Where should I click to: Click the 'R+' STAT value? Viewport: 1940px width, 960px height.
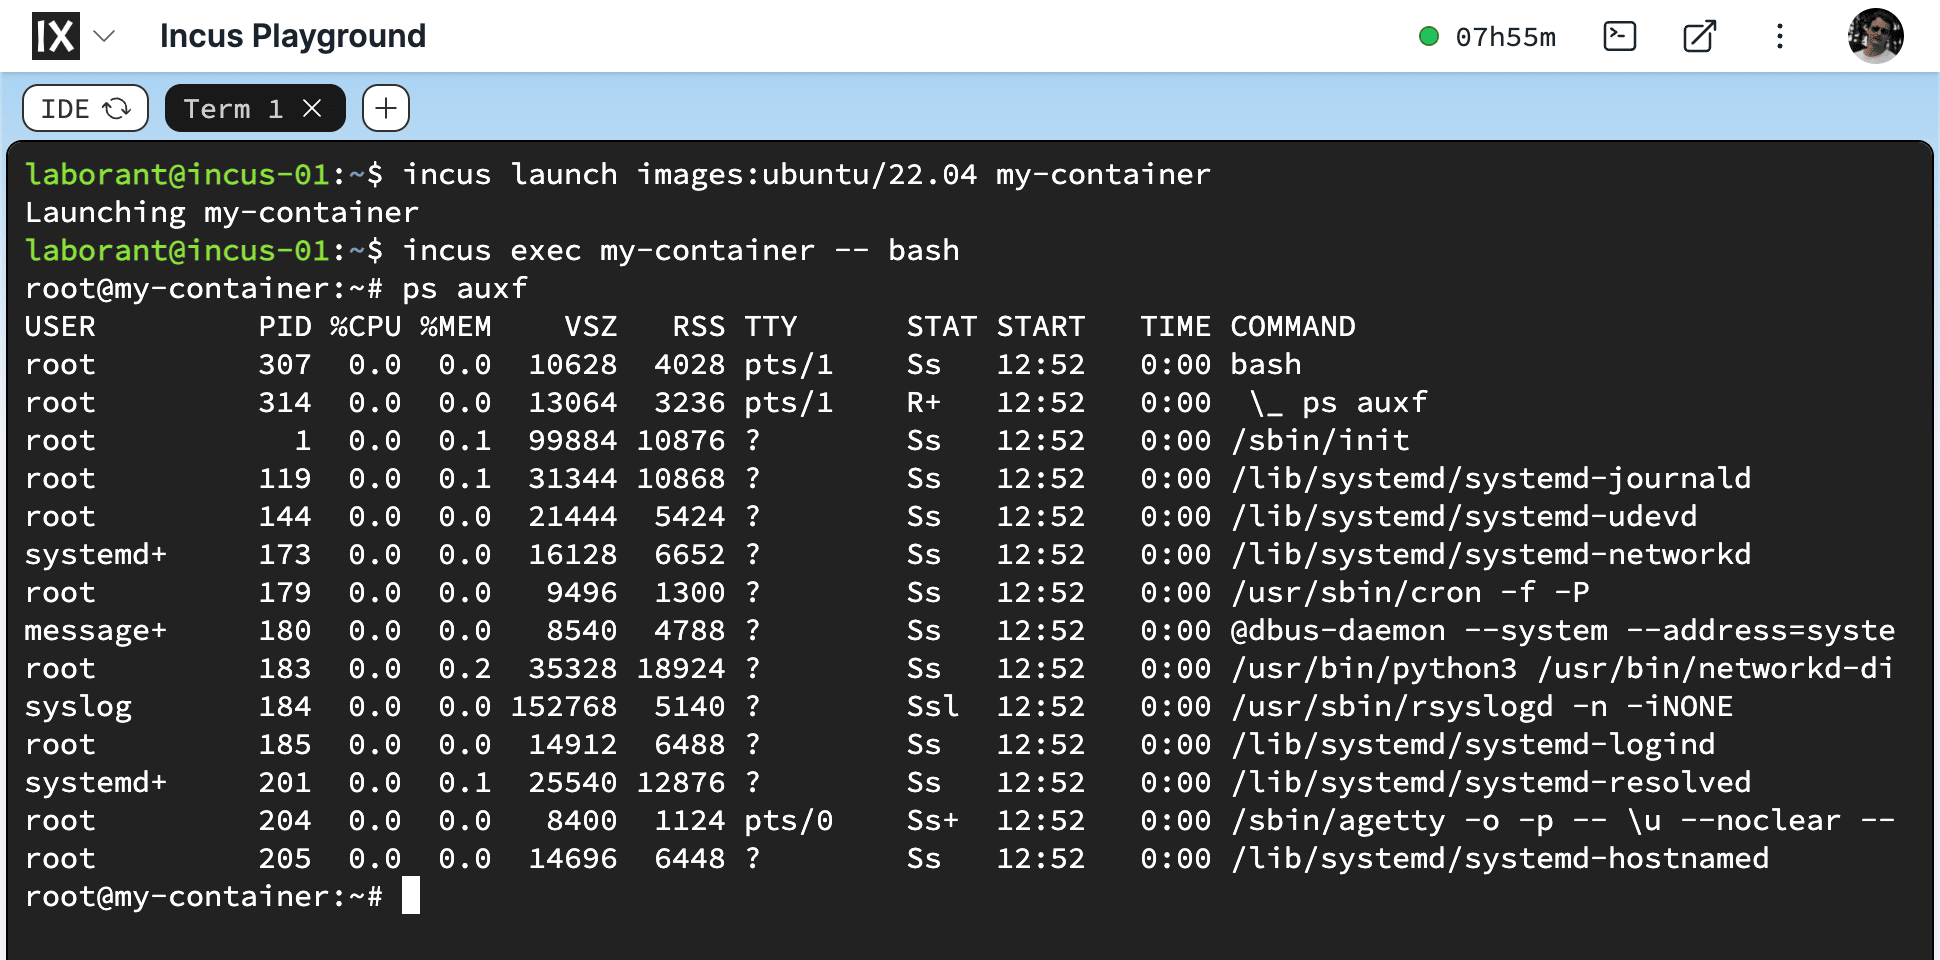point(924,402)
